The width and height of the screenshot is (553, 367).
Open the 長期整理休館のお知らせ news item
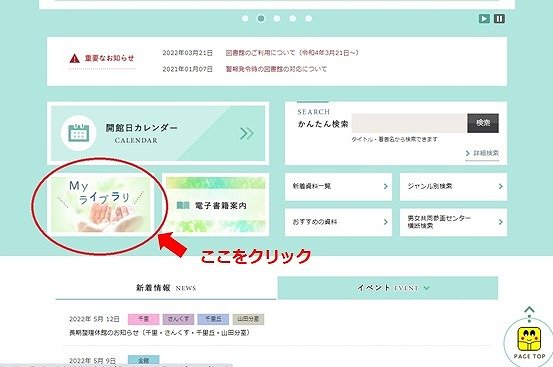(x=159, y=333)
